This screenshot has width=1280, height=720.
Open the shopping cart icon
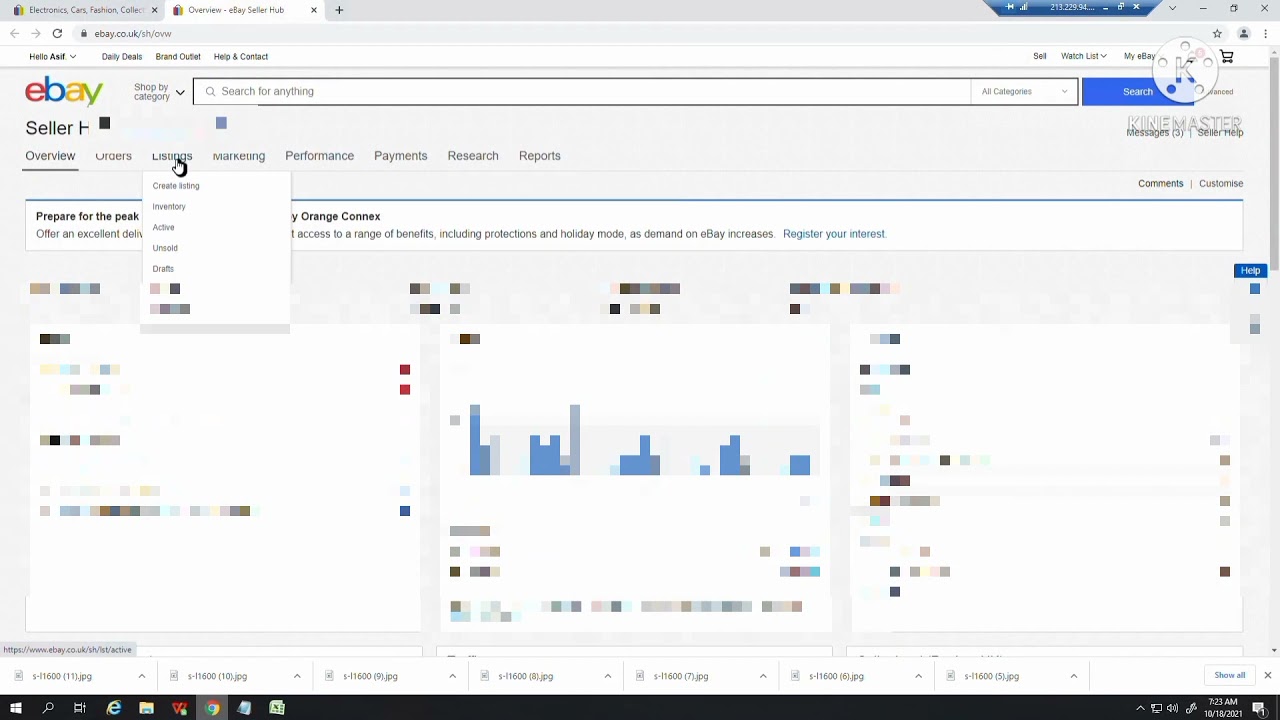pyautogui.click(x=1227, y=56)
